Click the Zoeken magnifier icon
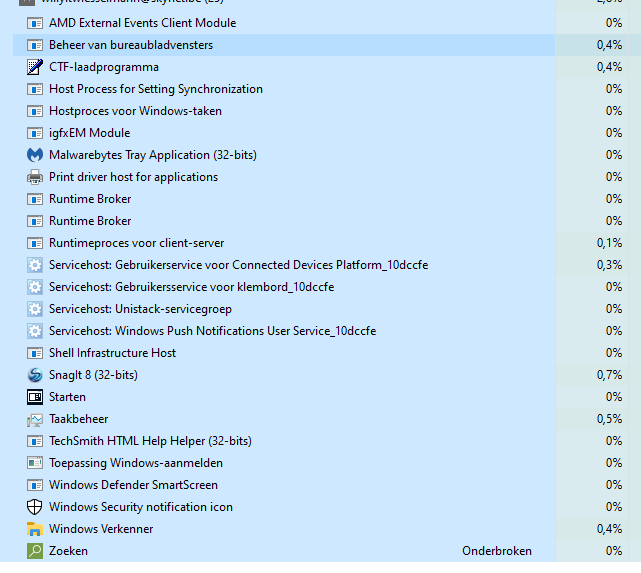 (35, 551)
